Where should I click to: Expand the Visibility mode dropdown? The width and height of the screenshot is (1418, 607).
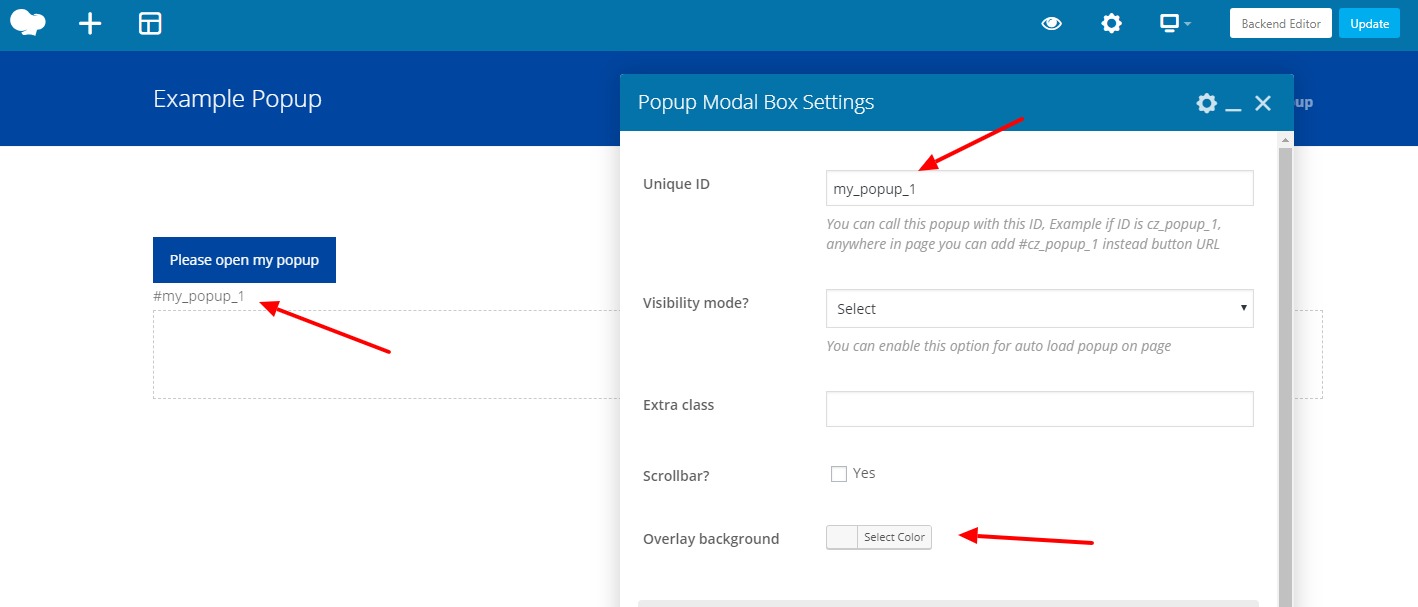1039,309
